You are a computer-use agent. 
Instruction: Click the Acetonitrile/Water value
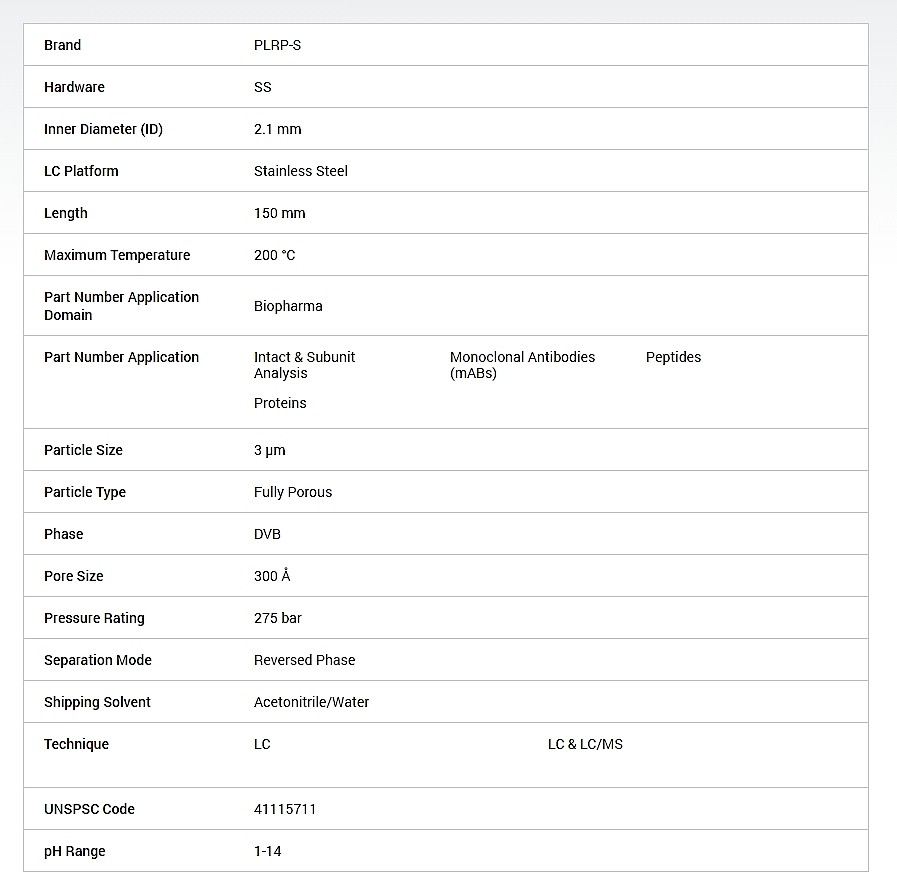tap(311, 702)
